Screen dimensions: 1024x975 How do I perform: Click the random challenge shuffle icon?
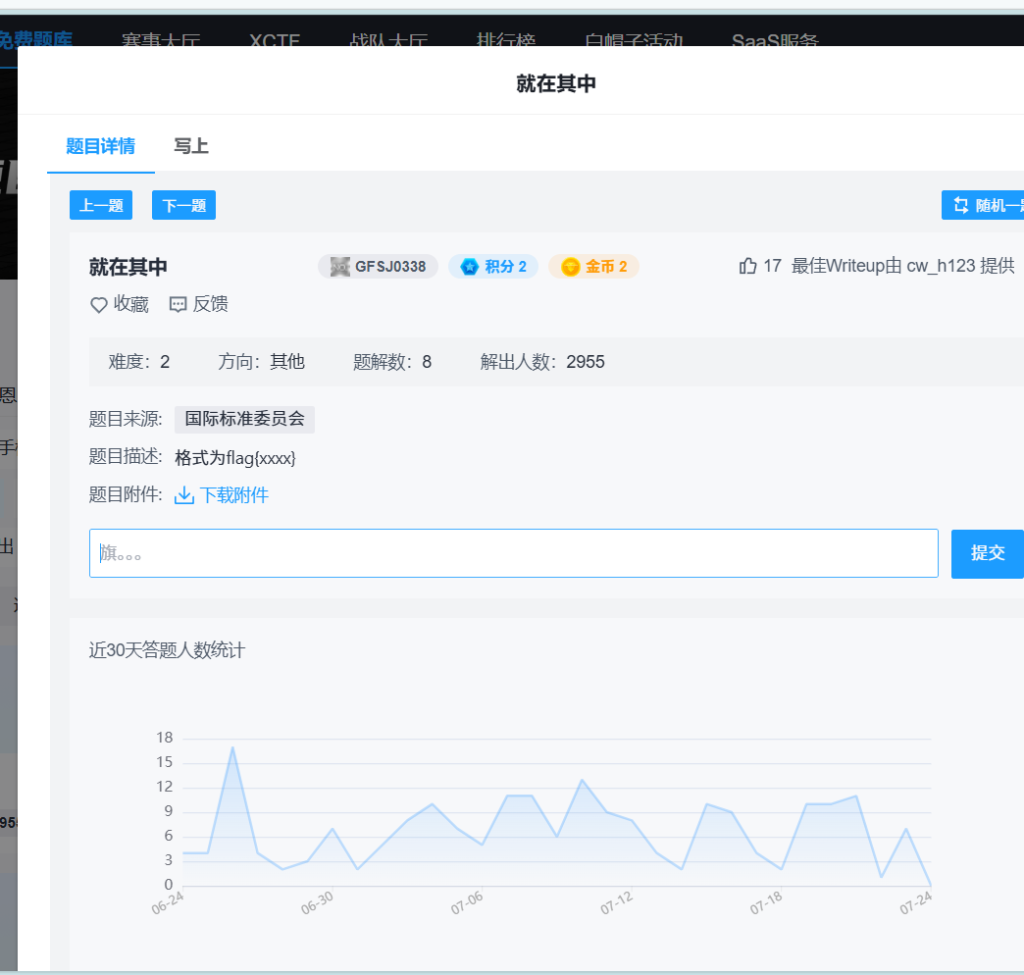961,205
